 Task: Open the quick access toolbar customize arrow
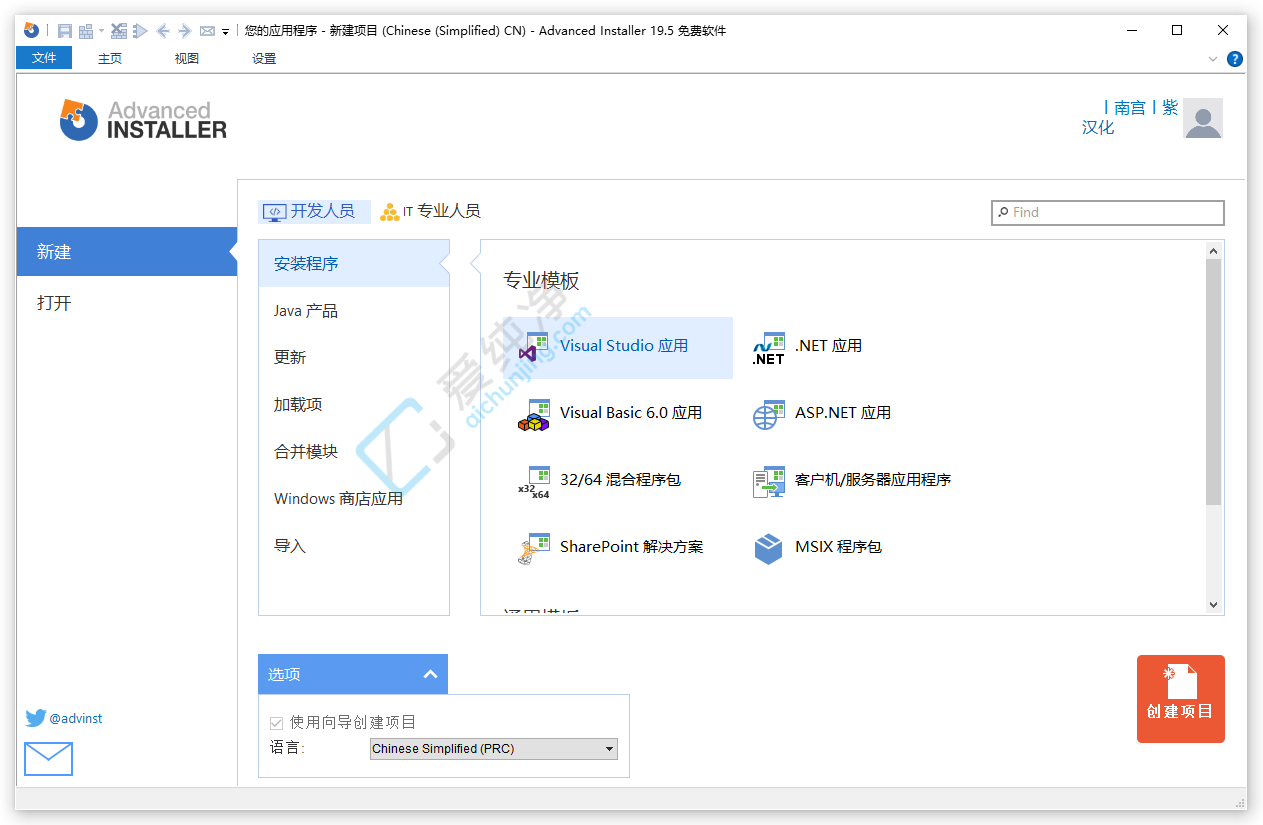[x=226, y=32]
